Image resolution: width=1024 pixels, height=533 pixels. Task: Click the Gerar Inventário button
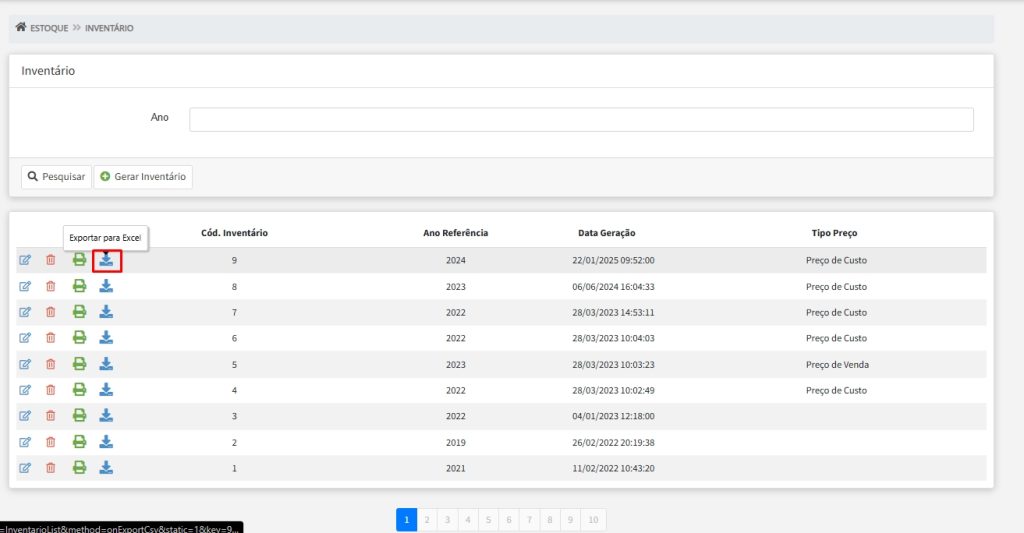143,176
